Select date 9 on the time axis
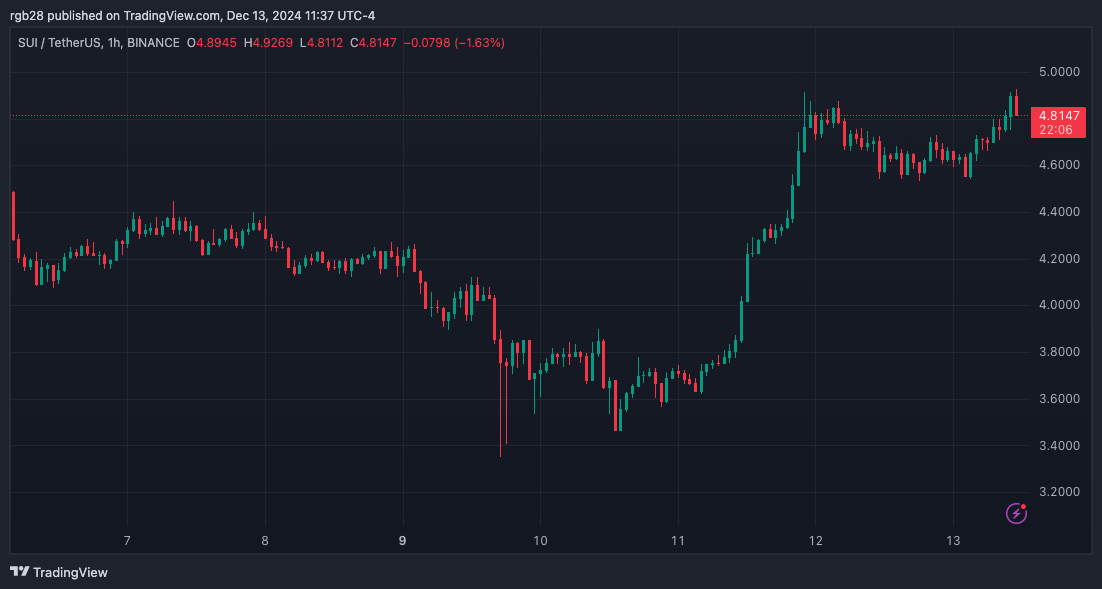This screenshot has height=589, width=1102. pyautogui.click(x=402, y=541)
